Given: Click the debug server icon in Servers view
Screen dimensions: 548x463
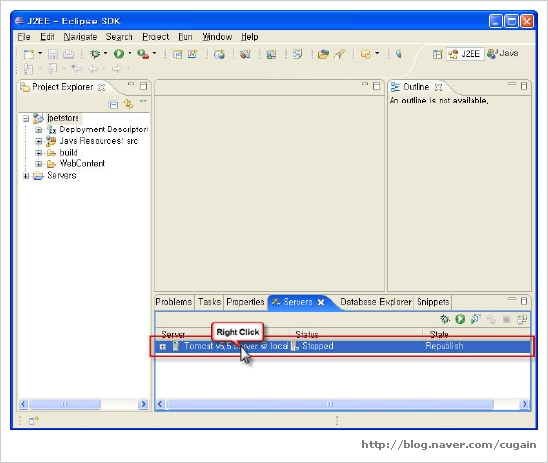Looking at the screenshot, I should tap(445, 319).
